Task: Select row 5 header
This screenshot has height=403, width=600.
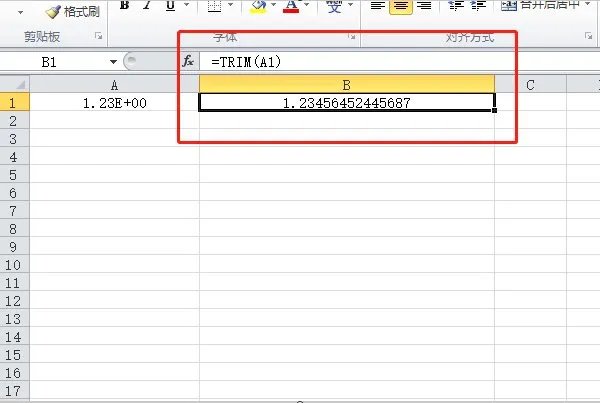Action: (x=14, y=175)
